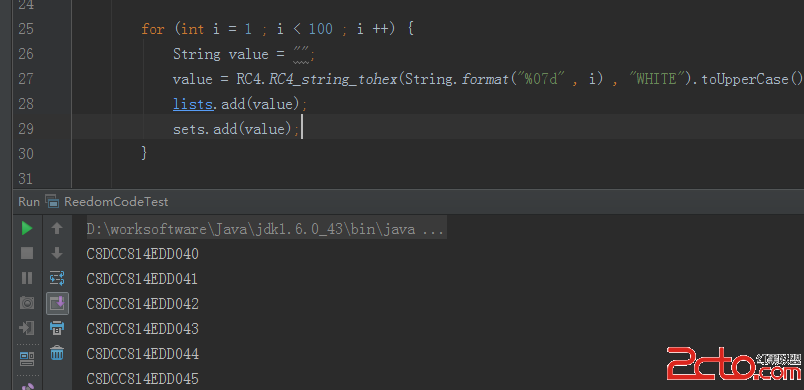
Task: Toggle soft-wrap for console output
Action: tap(57, 278)
